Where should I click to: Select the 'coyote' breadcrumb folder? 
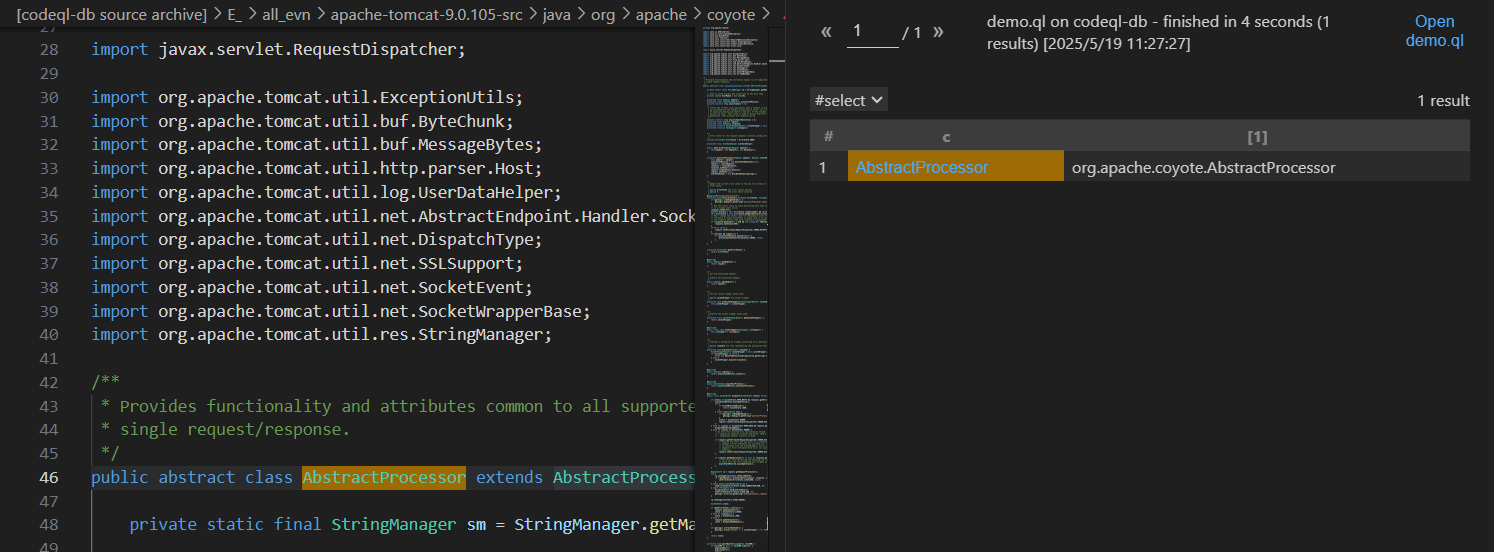pos(731,15)
